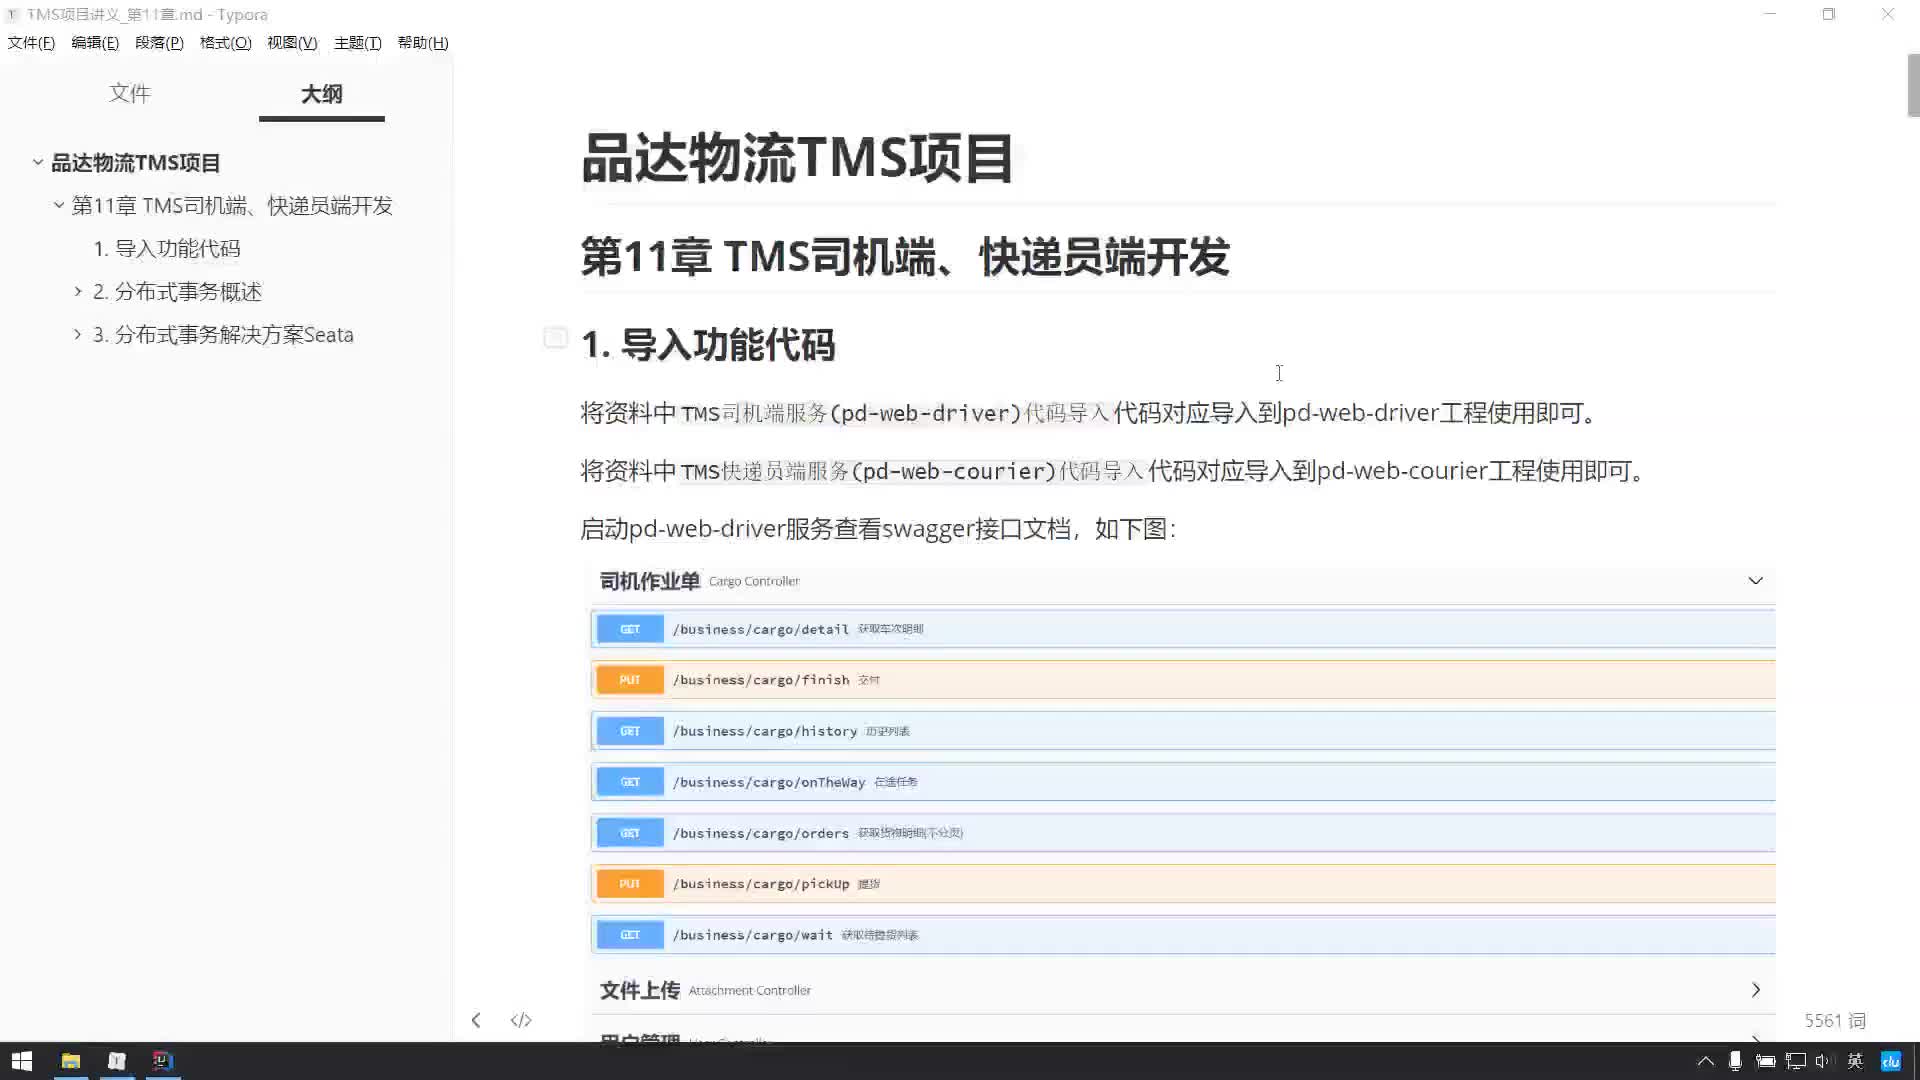
Task: Select 第11章 TMS司机端、快递员端开发 outline entry
Action: [x=232, y=205]
